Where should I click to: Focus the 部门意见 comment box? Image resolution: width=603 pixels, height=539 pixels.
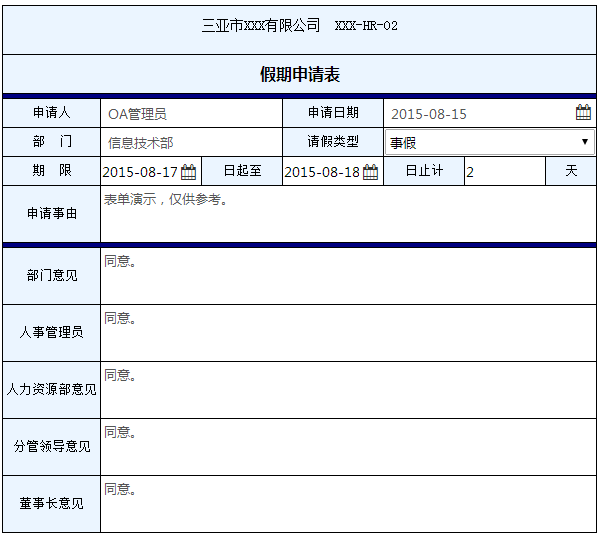point(346,275)
